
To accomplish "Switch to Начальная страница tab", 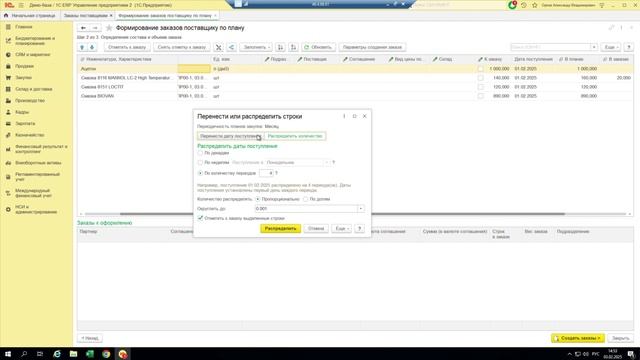I will (30, 16).
